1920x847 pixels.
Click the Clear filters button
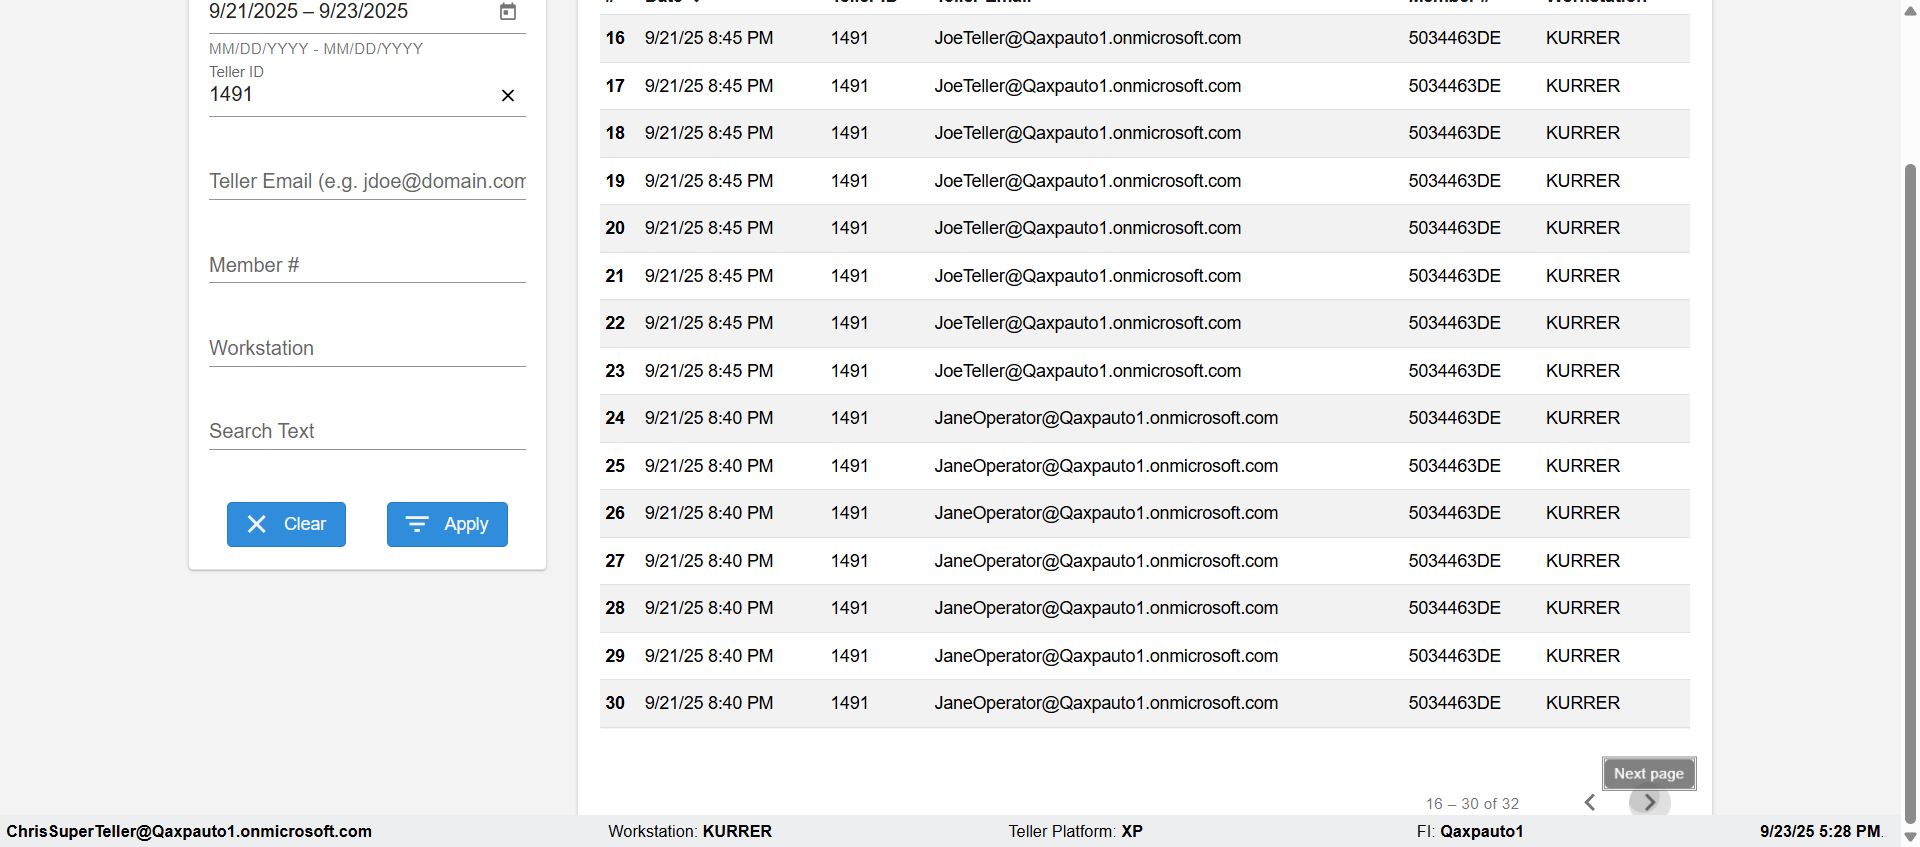click(286, 524)
